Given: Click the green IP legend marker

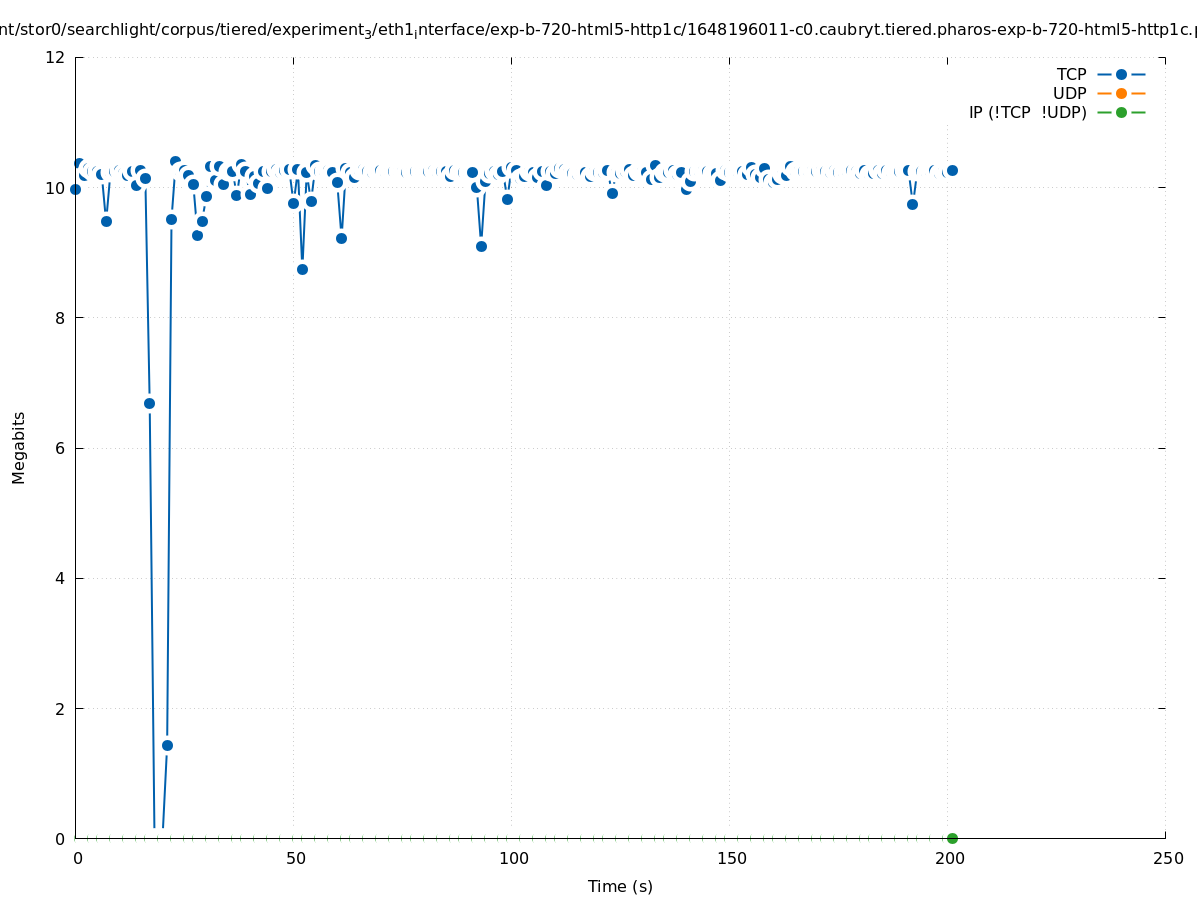Looking at the screenshot, I should [1121, 112].
